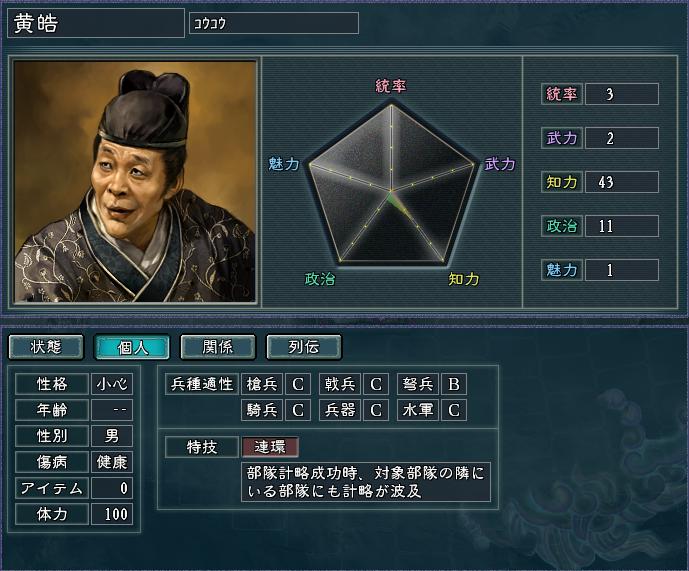
Task: Click the 体力 value 100
Action: [x=112, y=514]
